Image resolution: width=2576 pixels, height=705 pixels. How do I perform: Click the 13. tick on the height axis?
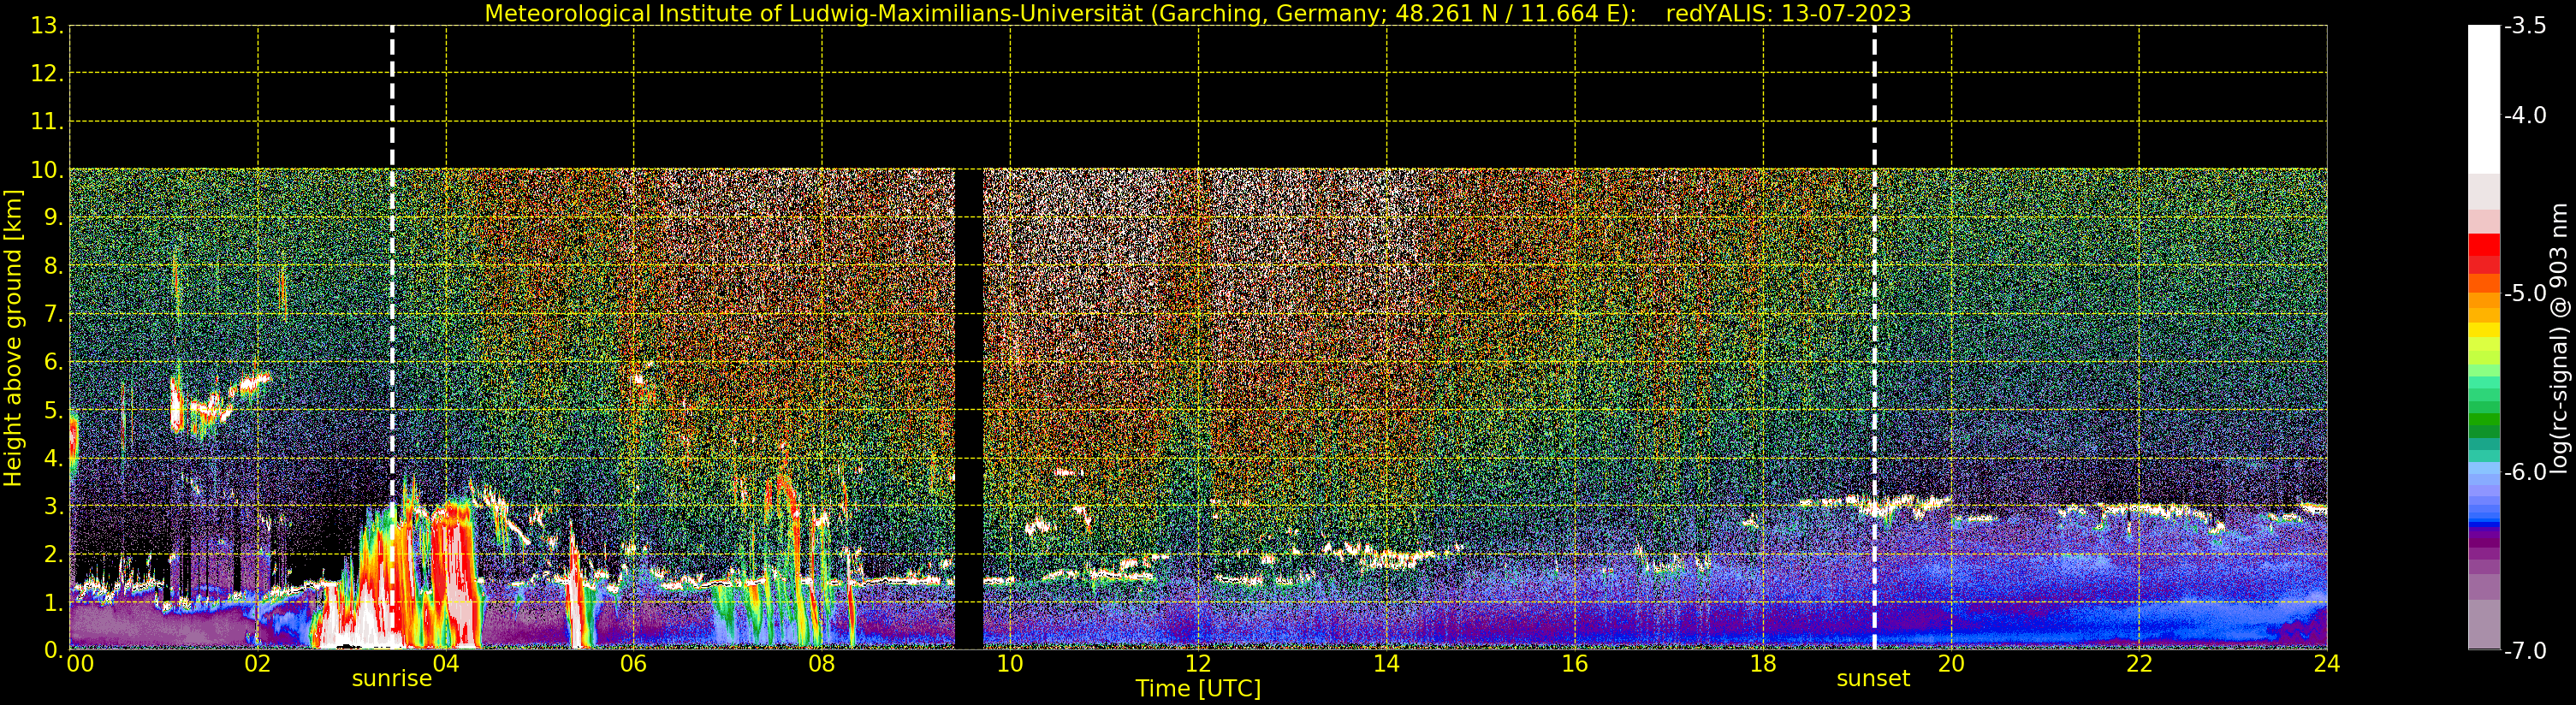[46, 26]
